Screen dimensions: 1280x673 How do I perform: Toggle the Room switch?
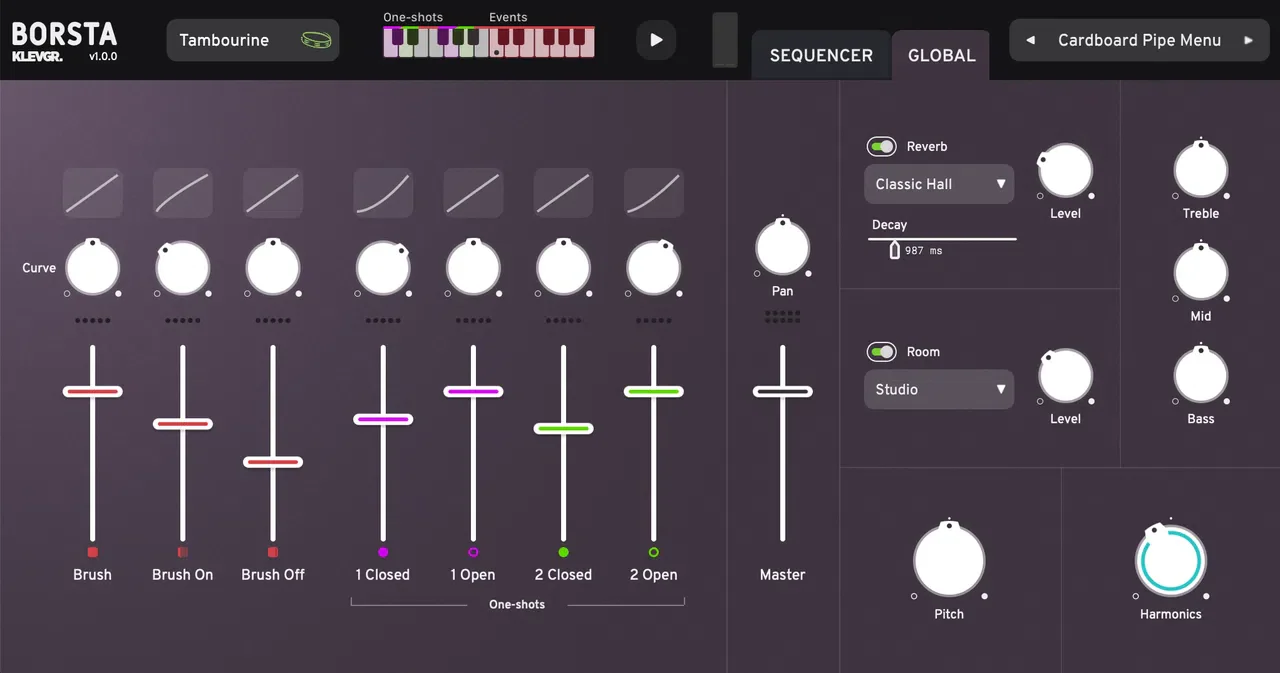pos(881,352)
